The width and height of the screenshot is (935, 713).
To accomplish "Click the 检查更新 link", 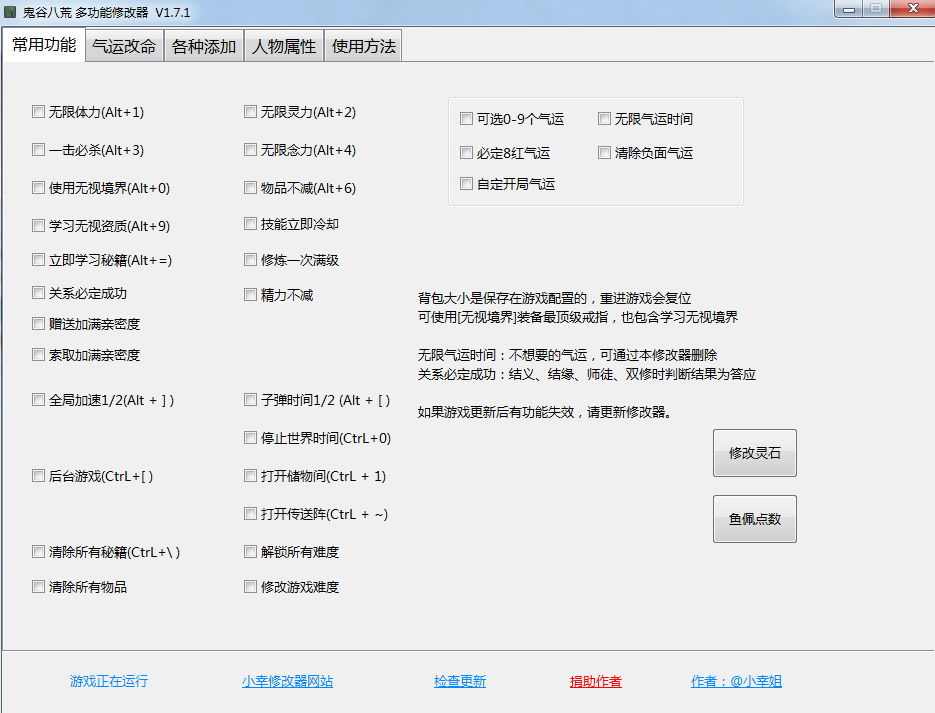I will pyautogui.click(x=459, y=681).
